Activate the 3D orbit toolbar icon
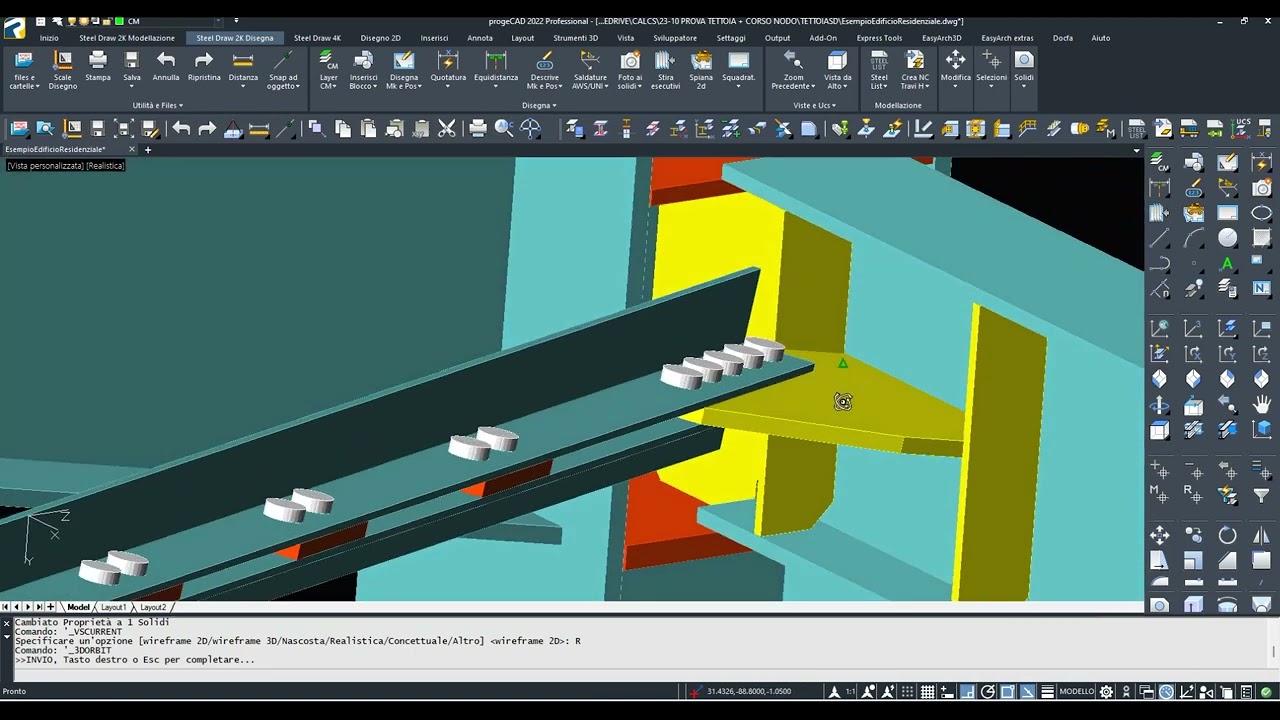 (x=531, y=128)
